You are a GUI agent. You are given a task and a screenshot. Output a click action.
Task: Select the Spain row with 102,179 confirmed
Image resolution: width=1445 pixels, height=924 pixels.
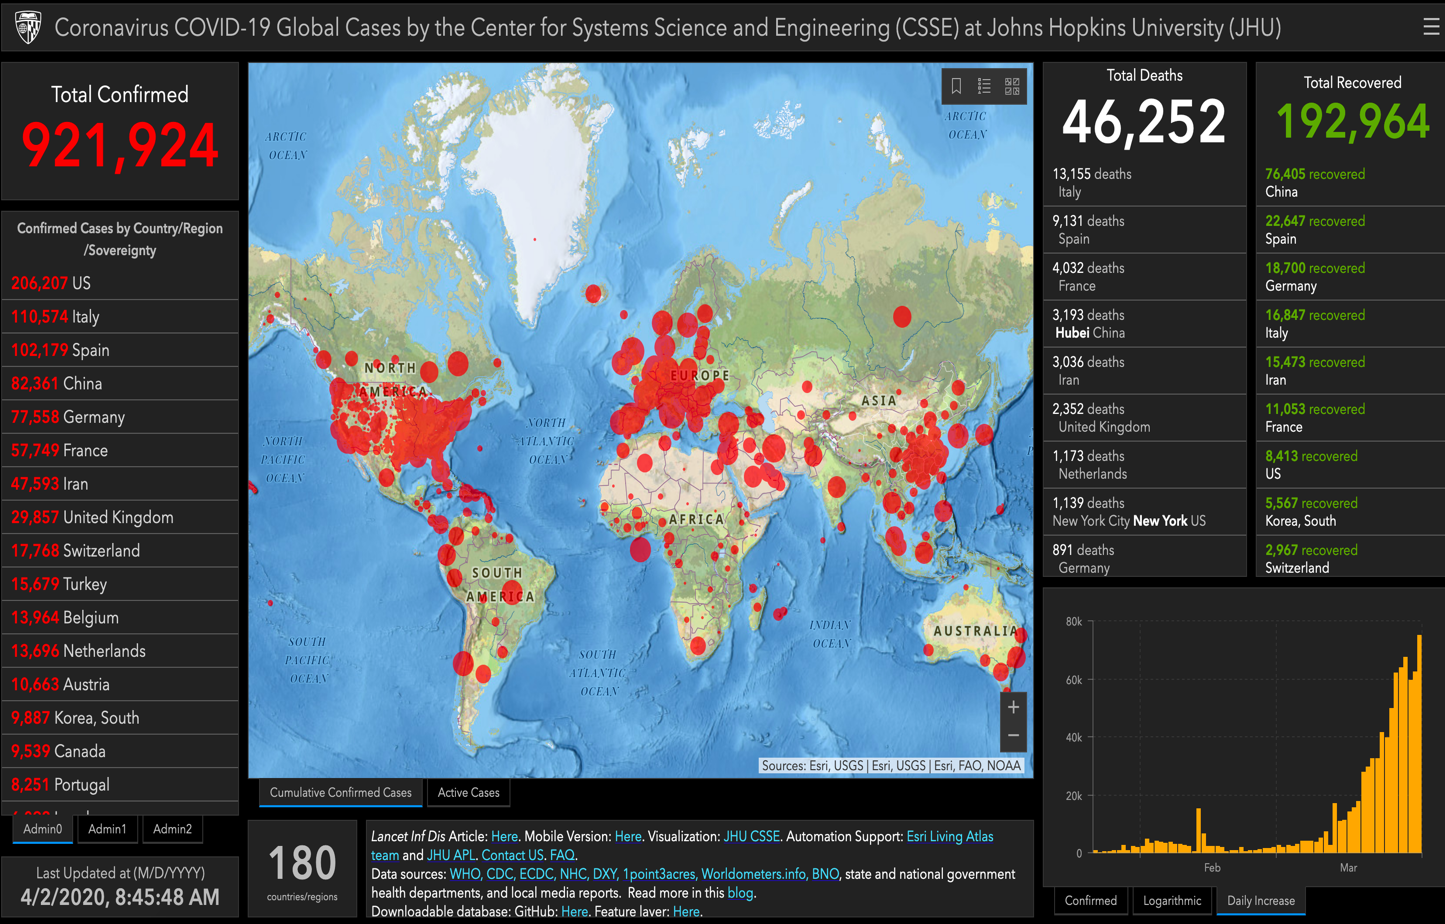click(x=120, y=351)
